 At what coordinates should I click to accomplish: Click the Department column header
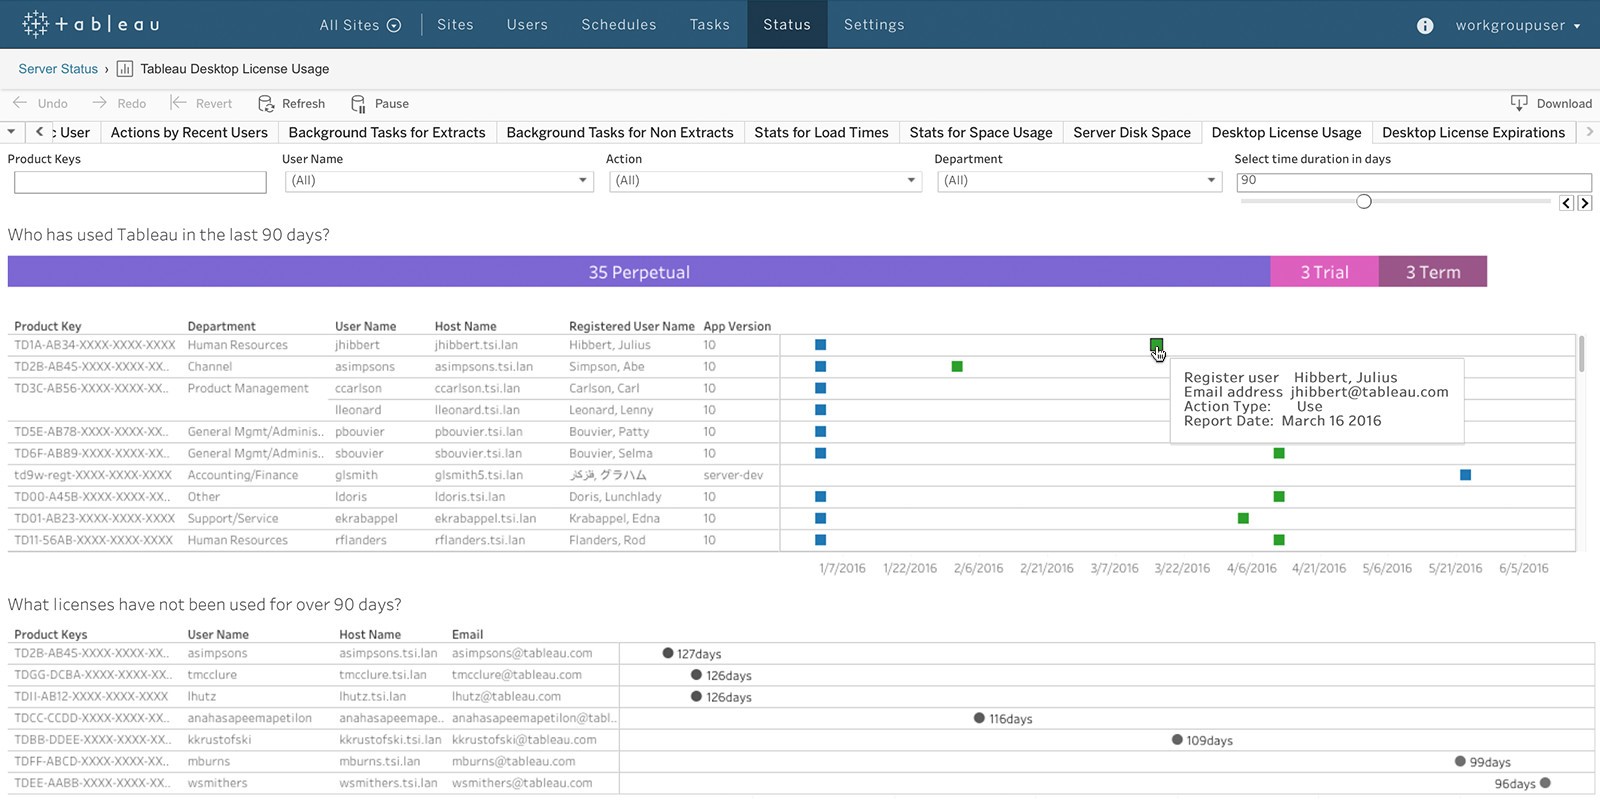(221, 326)
